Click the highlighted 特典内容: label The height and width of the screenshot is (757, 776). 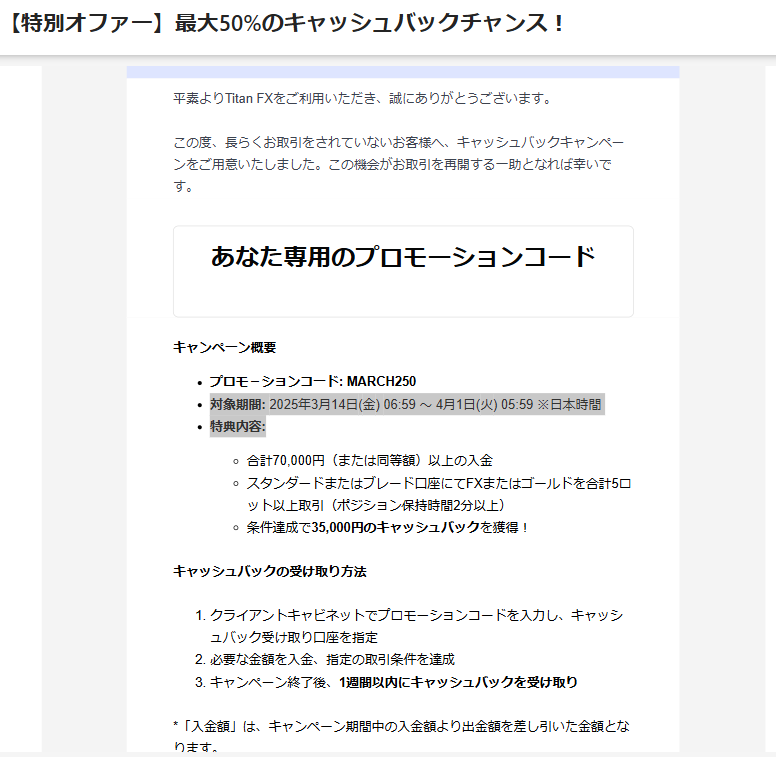click(238, 426)
